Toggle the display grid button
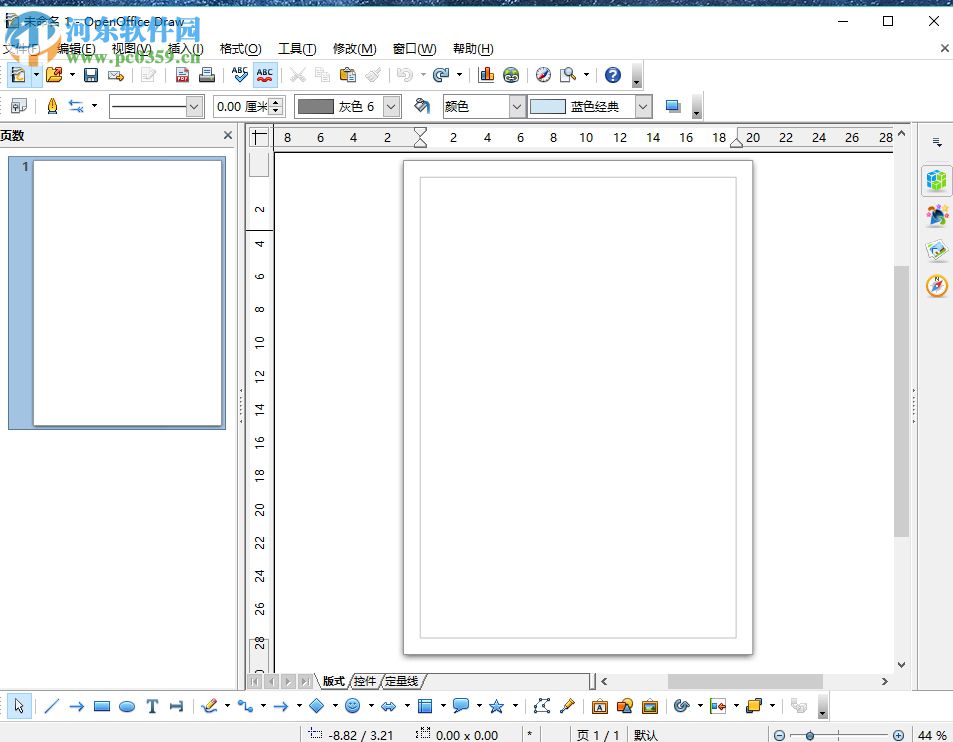 point(20,106)
